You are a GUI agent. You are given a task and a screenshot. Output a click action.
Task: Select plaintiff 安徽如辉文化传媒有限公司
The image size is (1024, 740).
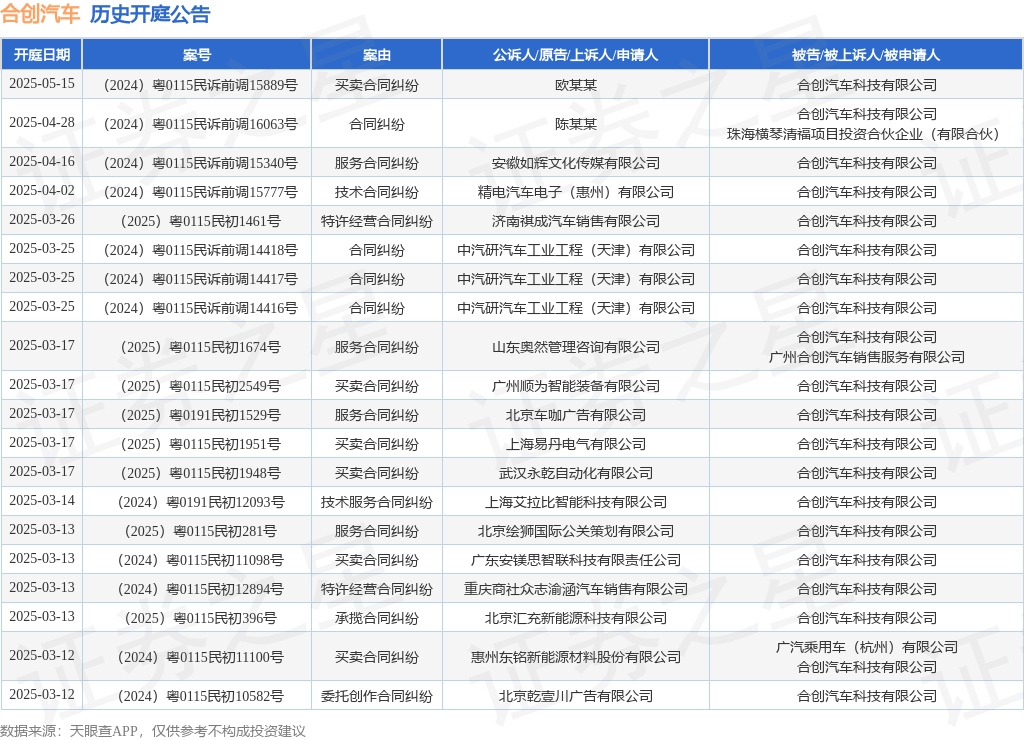[x=575, y=163]
